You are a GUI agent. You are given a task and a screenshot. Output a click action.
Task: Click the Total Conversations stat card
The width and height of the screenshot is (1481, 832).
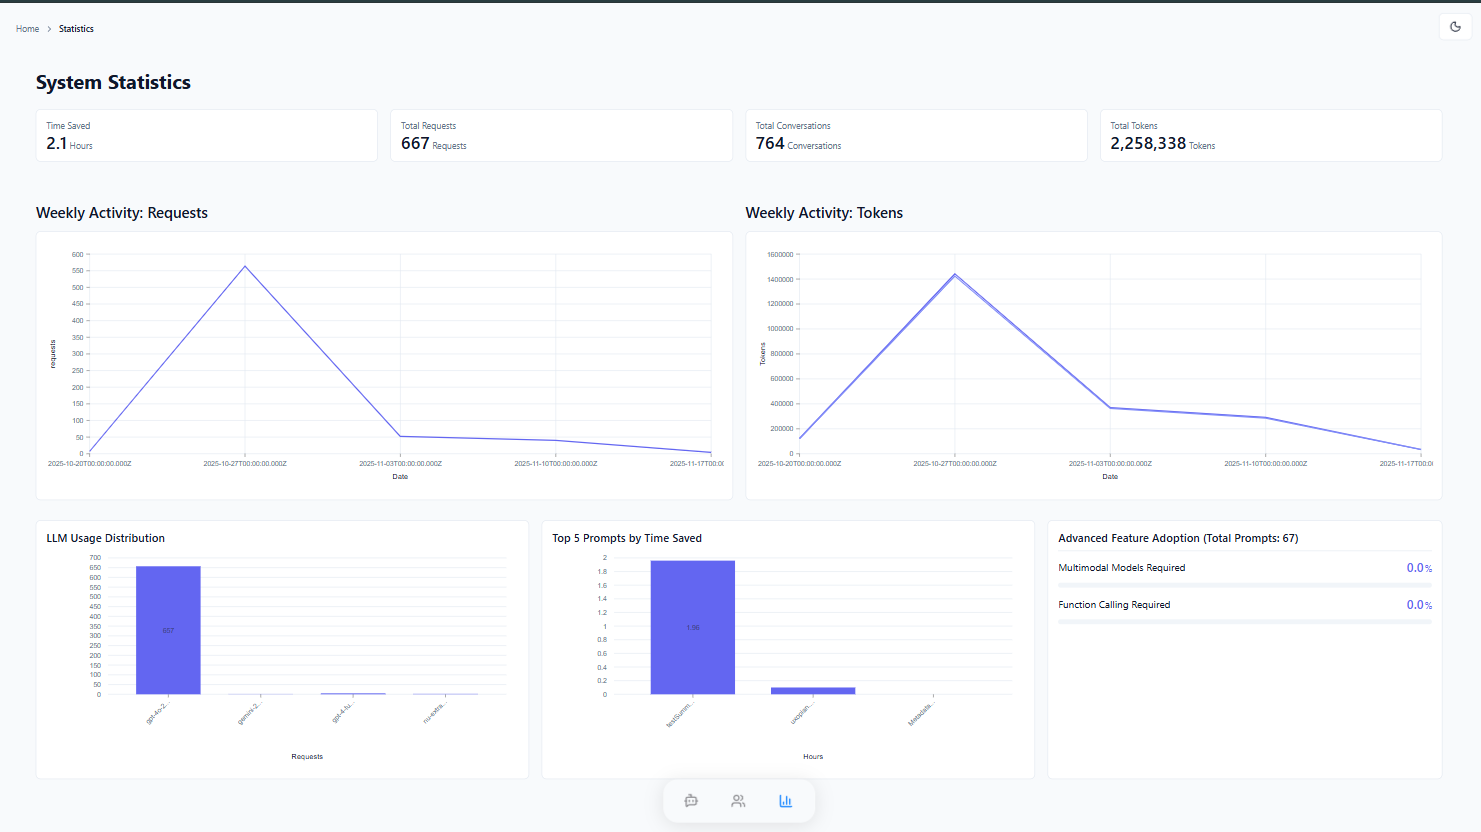(916, 135)
